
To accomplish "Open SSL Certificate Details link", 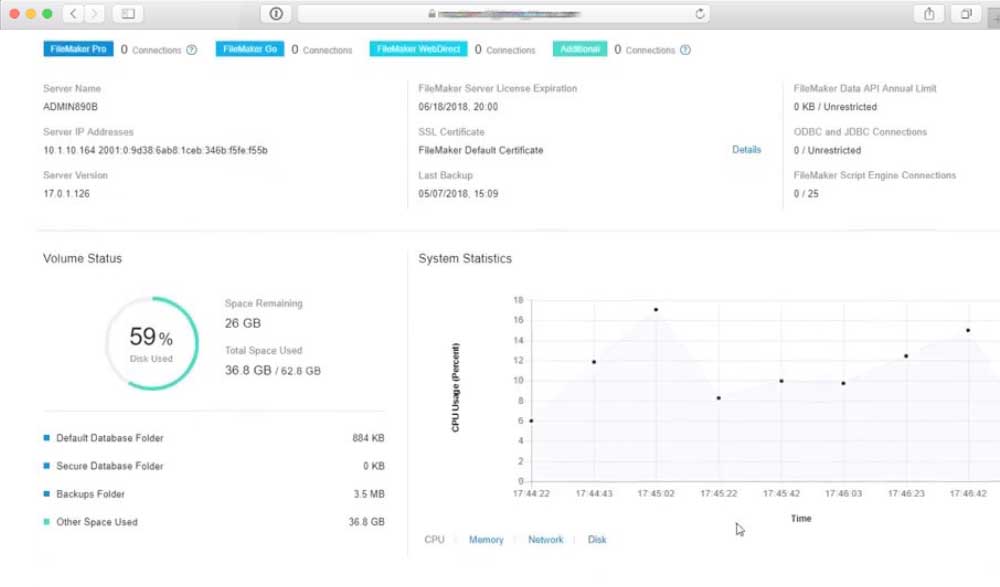I will click(746, 149).
